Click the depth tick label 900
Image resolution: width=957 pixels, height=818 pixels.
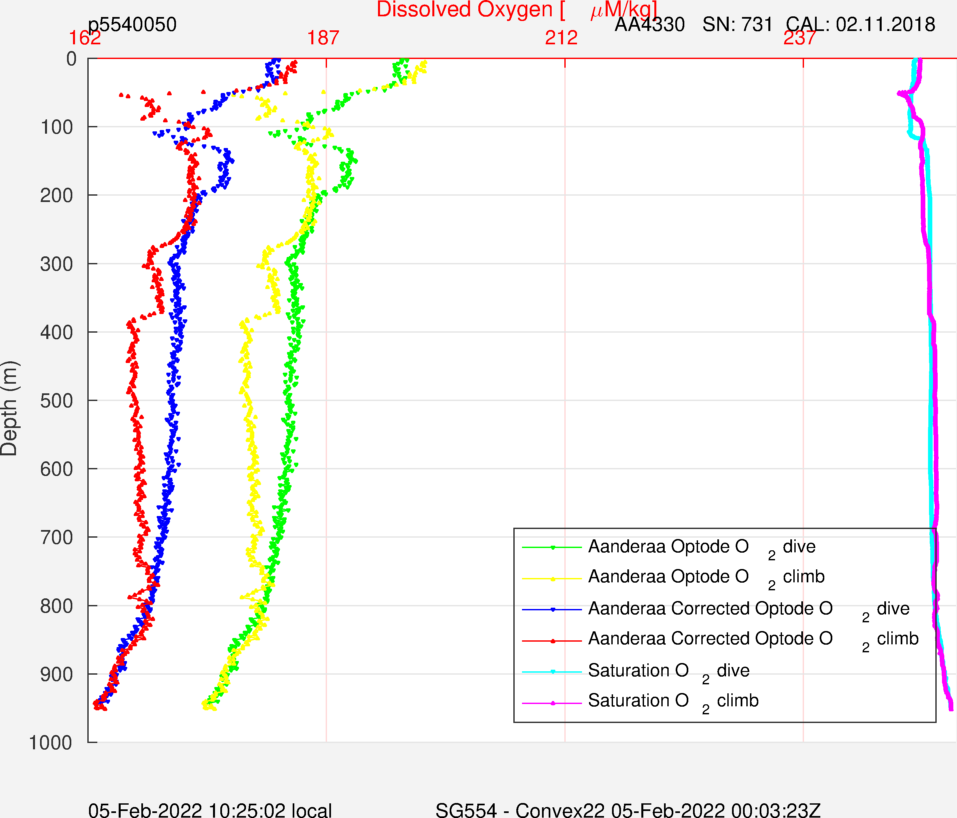tap(57, 674)
